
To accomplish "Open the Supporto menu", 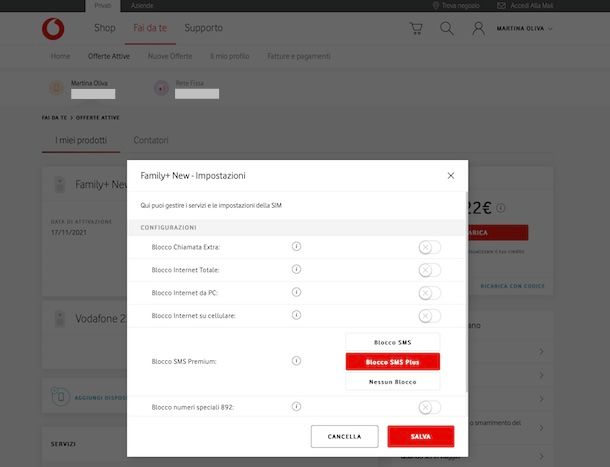I will click(x=203, y=28).
